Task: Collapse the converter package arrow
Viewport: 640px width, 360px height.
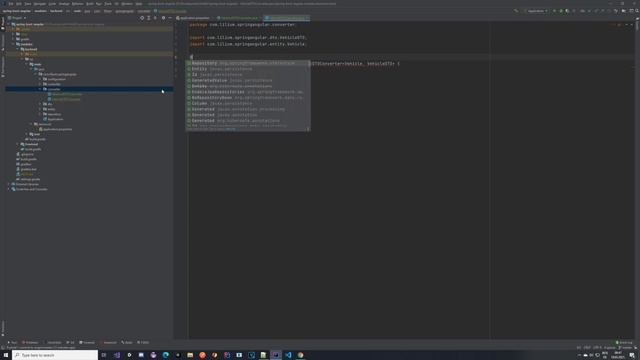Action: [x=40, y=89]
